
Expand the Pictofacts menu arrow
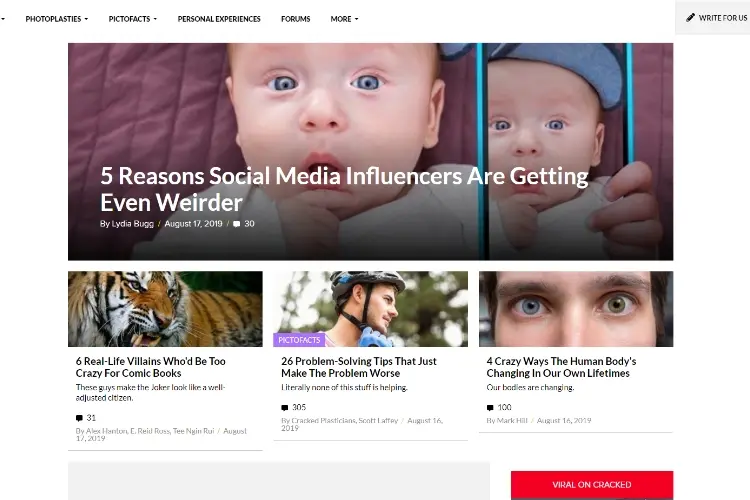coord(155,19)
